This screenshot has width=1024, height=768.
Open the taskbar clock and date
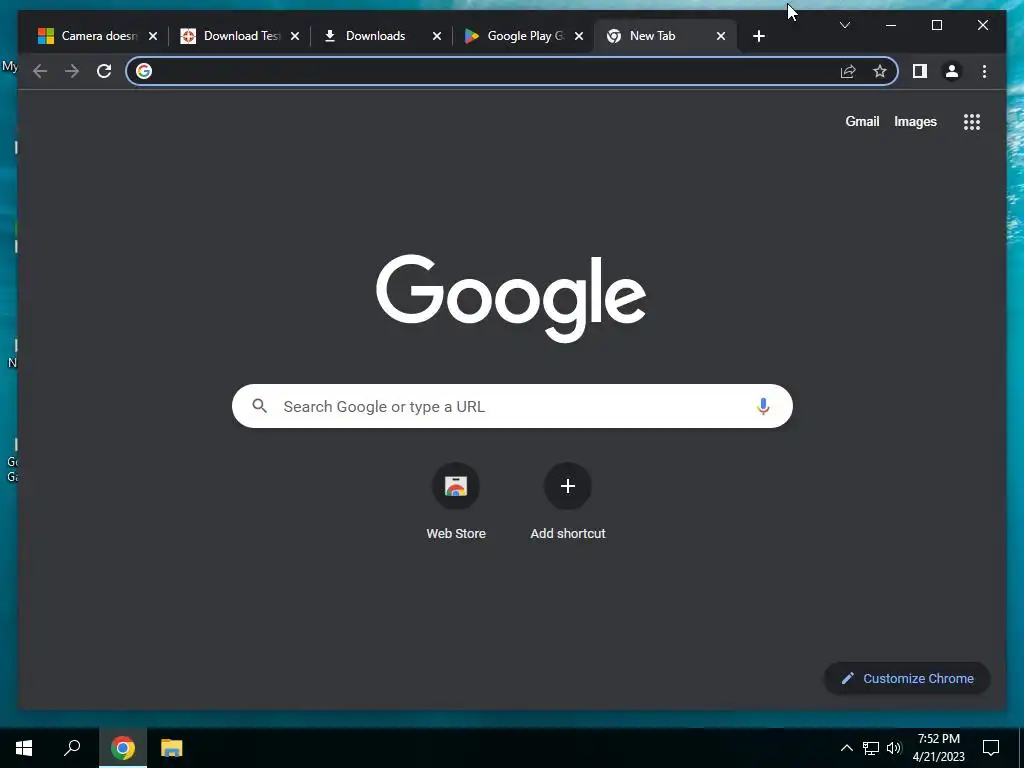pyautogui.click(x=938, y=748)
